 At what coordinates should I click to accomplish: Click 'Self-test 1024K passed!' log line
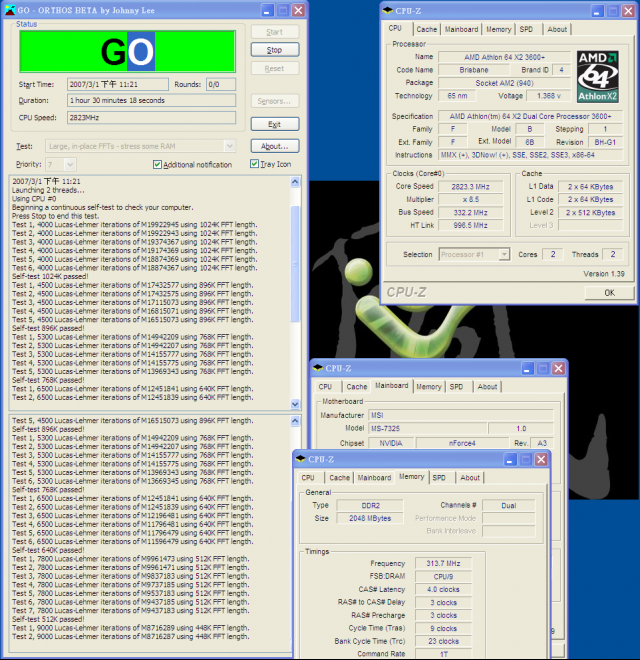point(50,277)
